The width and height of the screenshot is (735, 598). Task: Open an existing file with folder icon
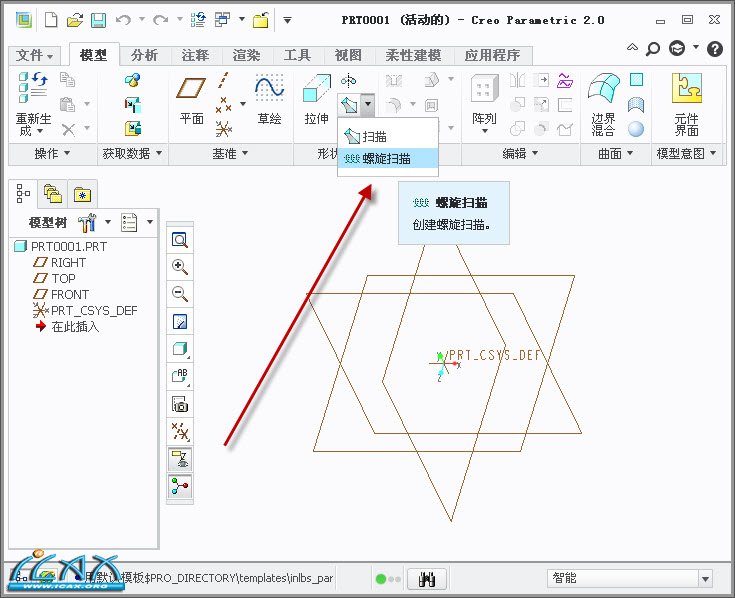(x=75, y=20)
